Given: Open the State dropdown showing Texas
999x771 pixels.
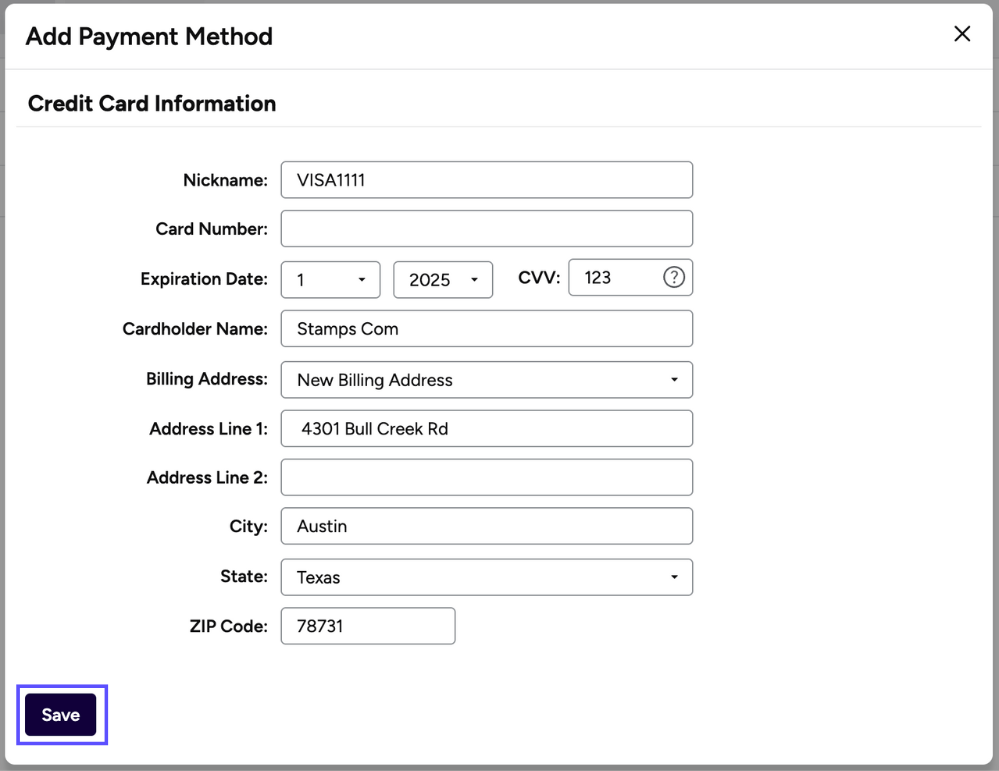Looking at the screenshot, I should pos(486,577).
